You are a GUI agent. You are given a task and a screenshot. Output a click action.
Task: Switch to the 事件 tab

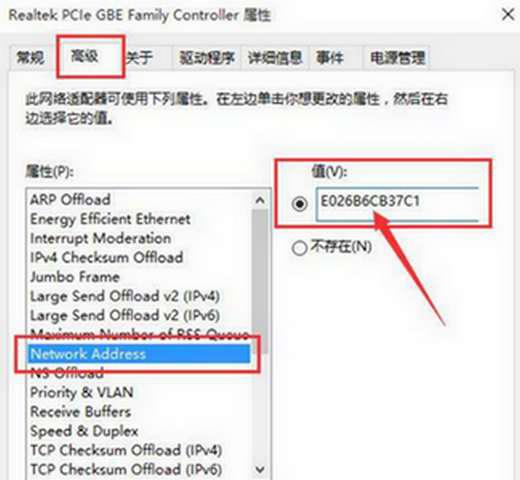(329, 58)
